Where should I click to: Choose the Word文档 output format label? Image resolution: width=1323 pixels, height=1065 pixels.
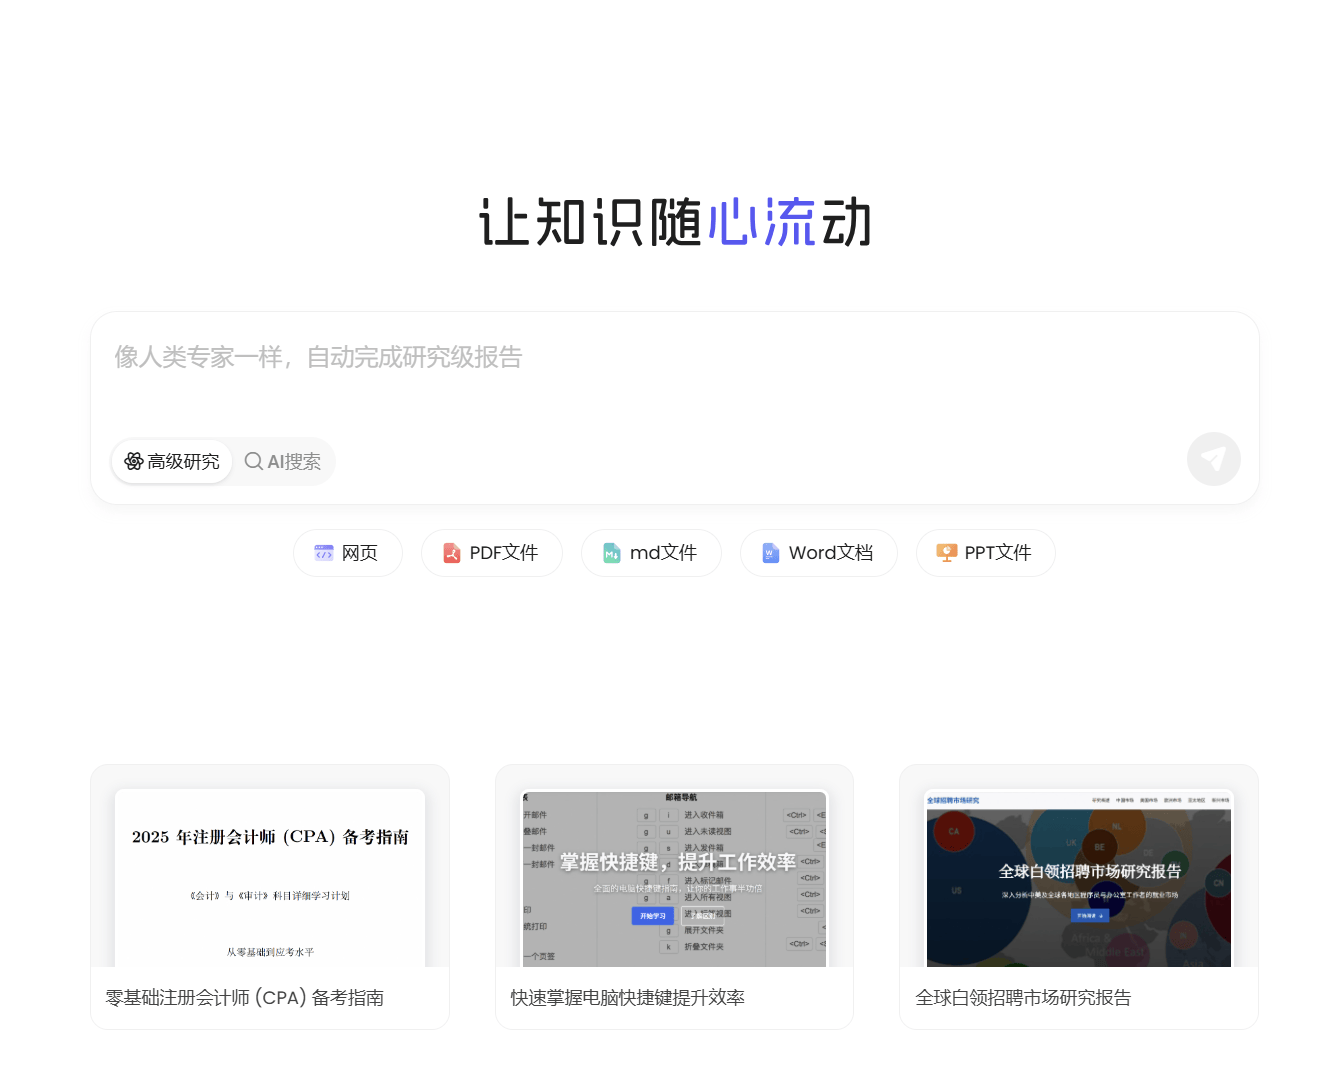(x=830, y=553)
